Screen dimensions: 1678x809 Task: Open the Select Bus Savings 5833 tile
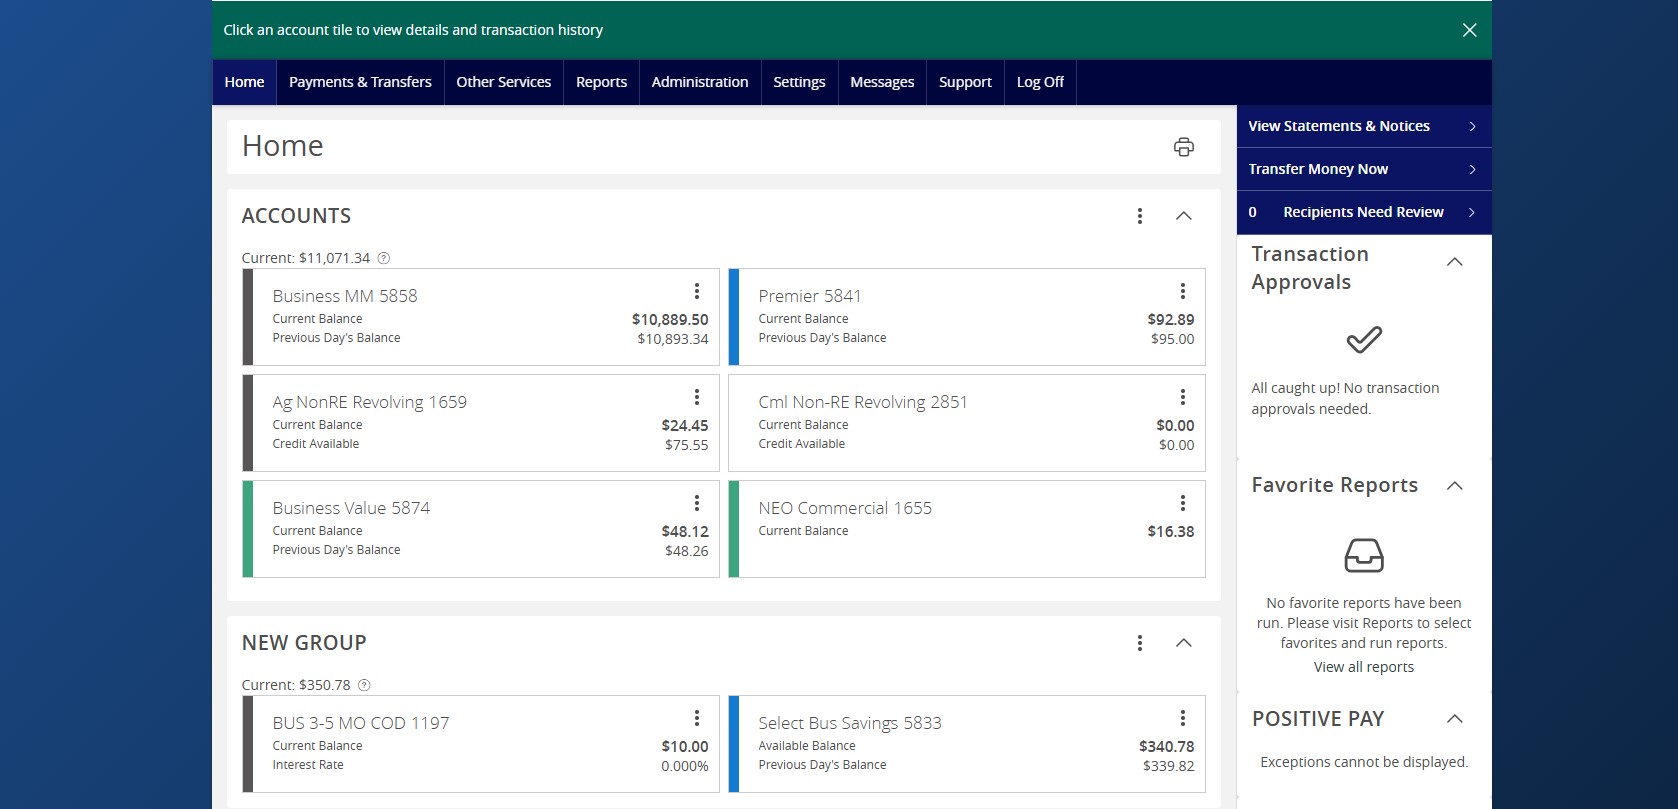(967, 744)
